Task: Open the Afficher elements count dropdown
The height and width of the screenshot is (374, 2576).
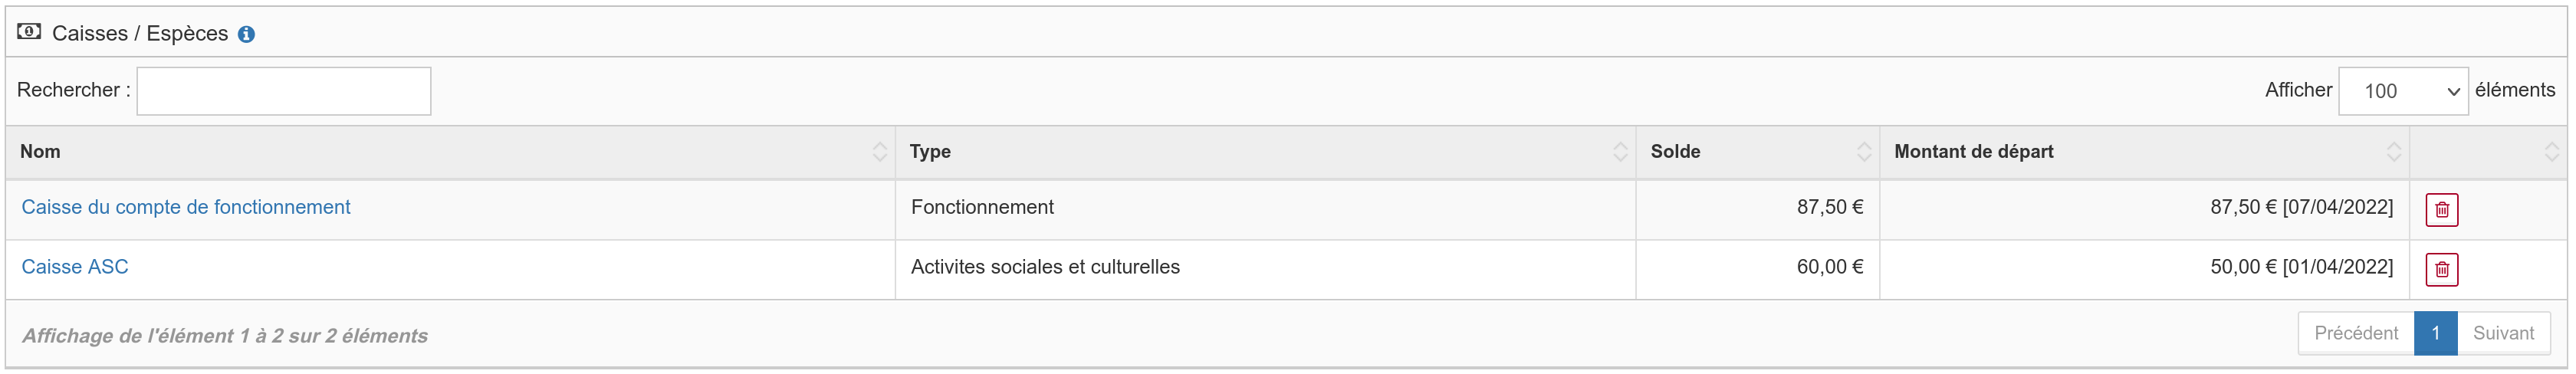Action: [2402, 91]
